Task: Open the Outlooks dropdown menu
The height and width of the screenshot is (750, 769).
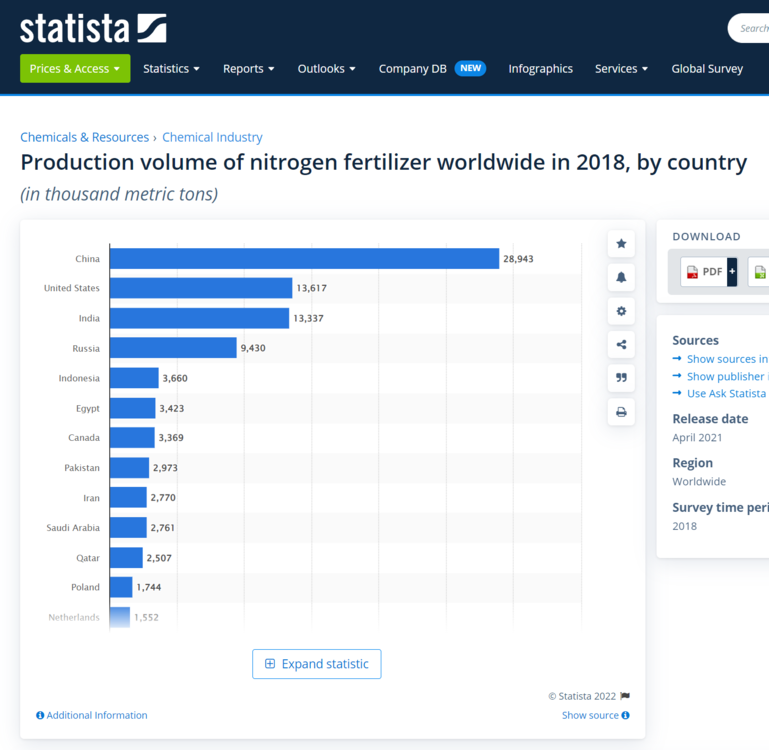Action: (x=327, y=69)
